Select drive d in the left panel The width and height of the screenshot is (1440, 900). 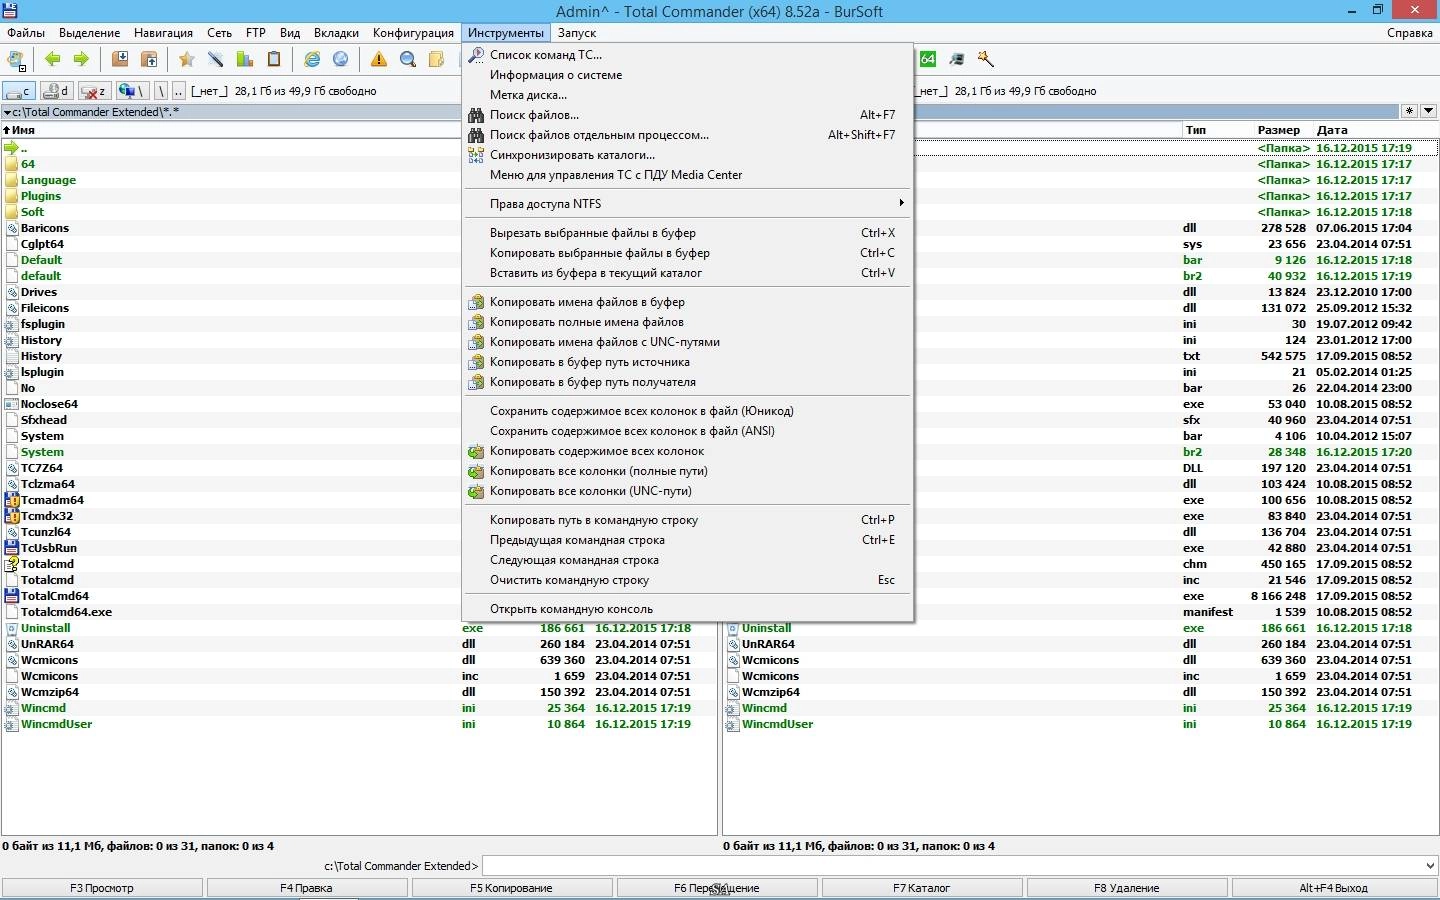pos(56,91)
